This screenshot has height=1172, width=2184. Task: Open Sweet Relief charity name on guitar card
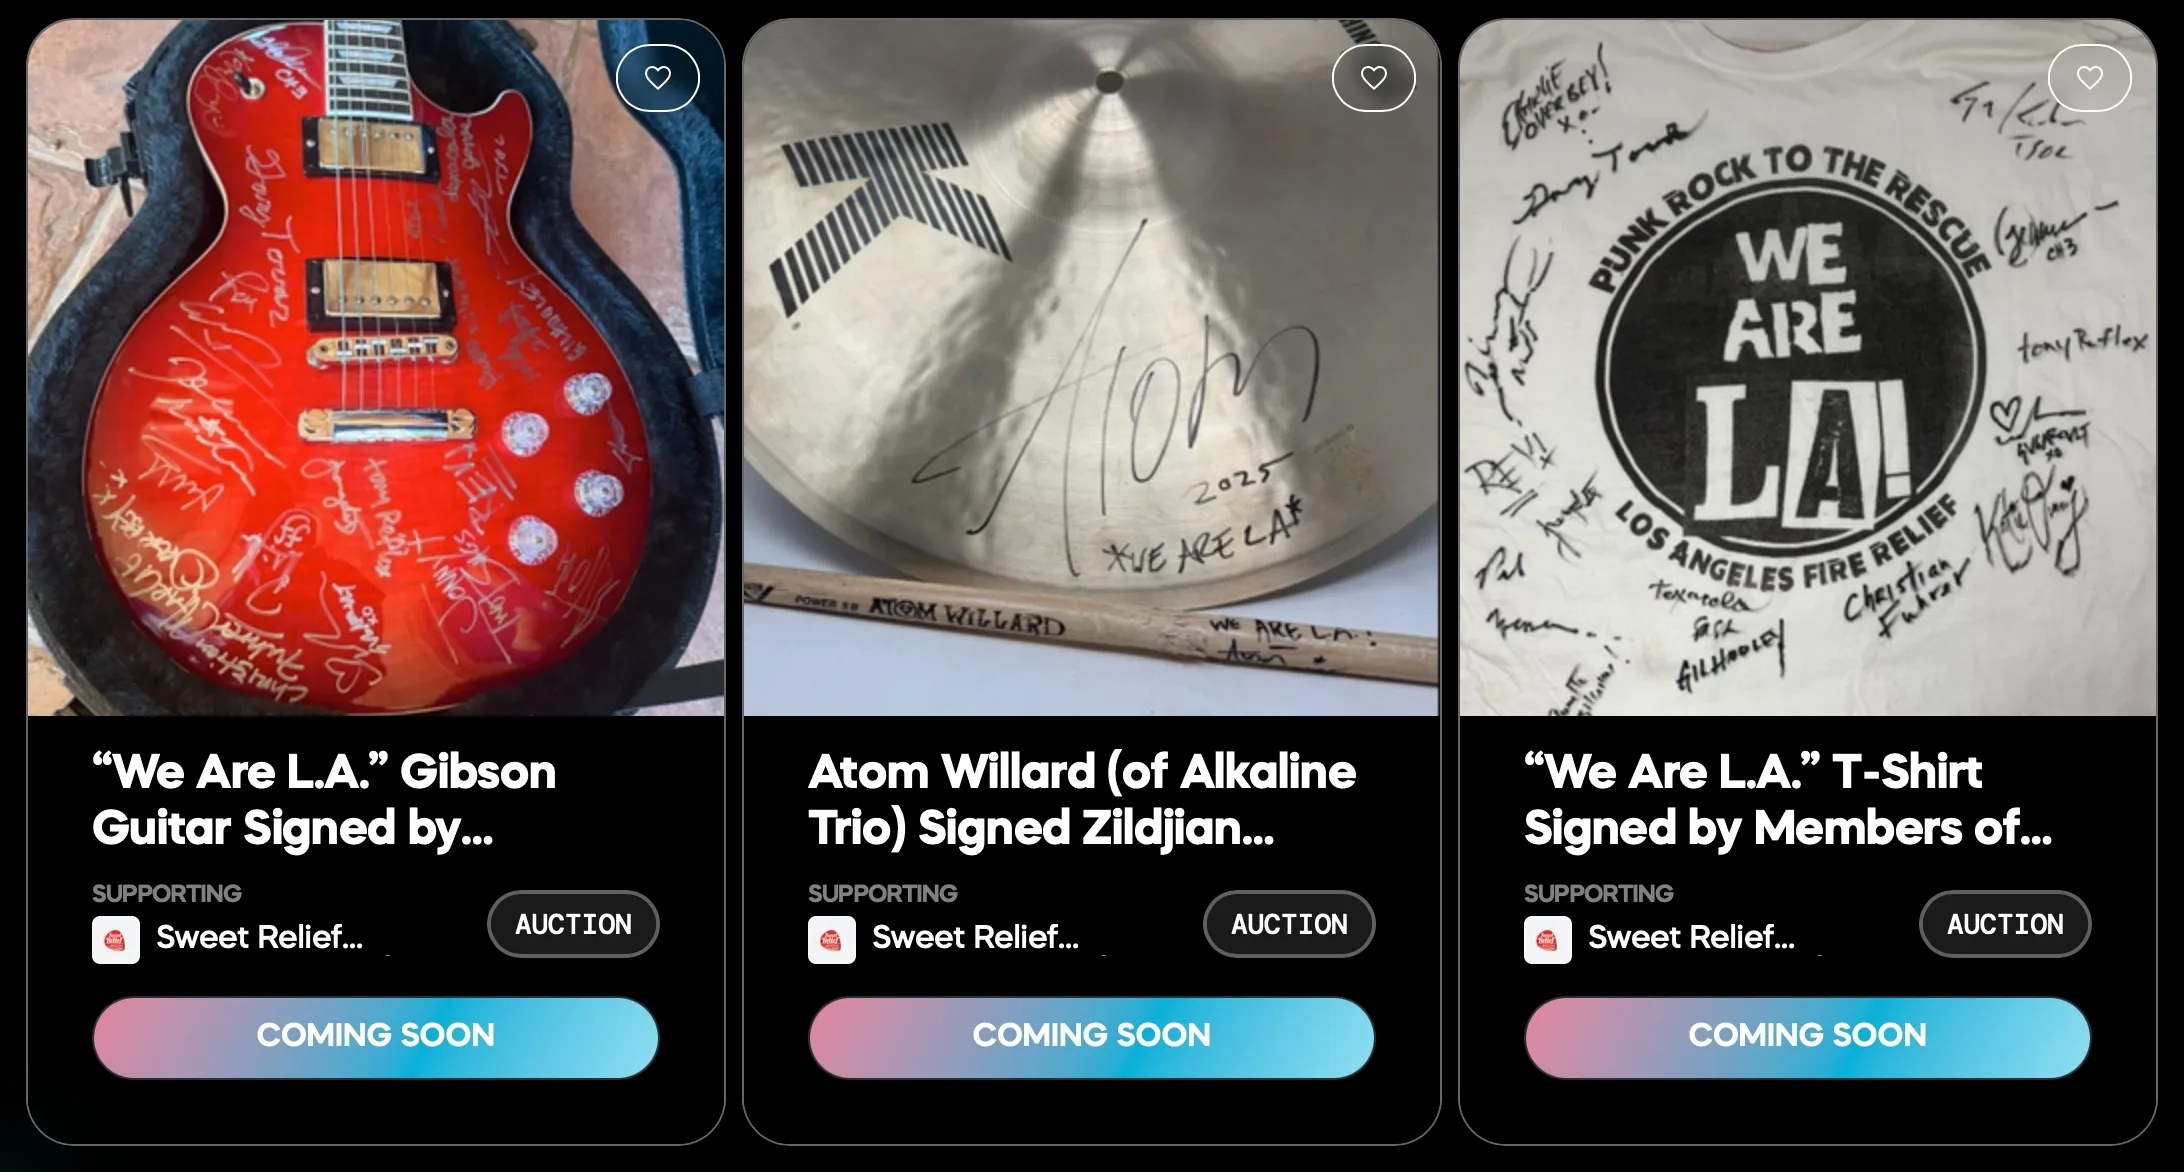260,937
